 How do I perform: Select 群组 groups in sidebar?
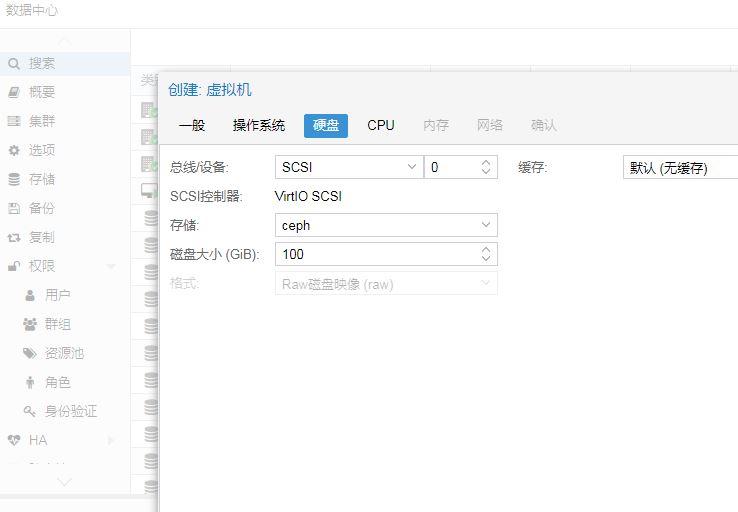(57, 324)
